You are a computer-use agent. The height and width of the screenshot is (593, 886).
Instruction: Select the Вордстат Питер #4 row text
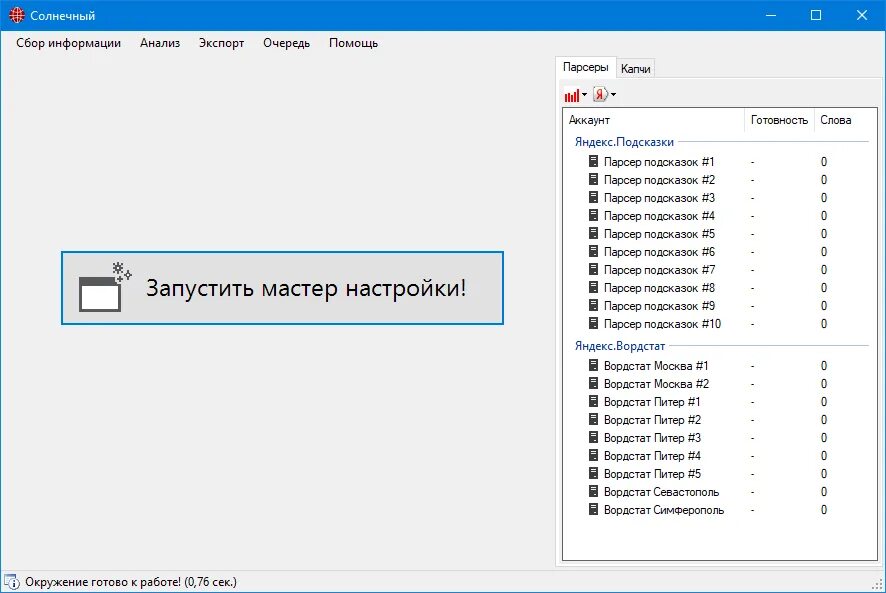coord(652,456)
